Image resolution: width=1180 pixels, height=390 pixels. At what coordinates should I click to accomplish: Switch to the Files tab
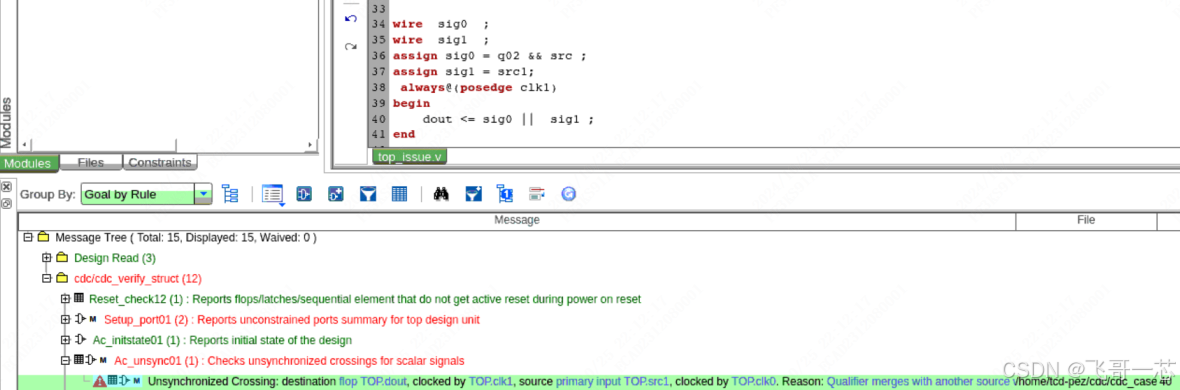(90, 163)
